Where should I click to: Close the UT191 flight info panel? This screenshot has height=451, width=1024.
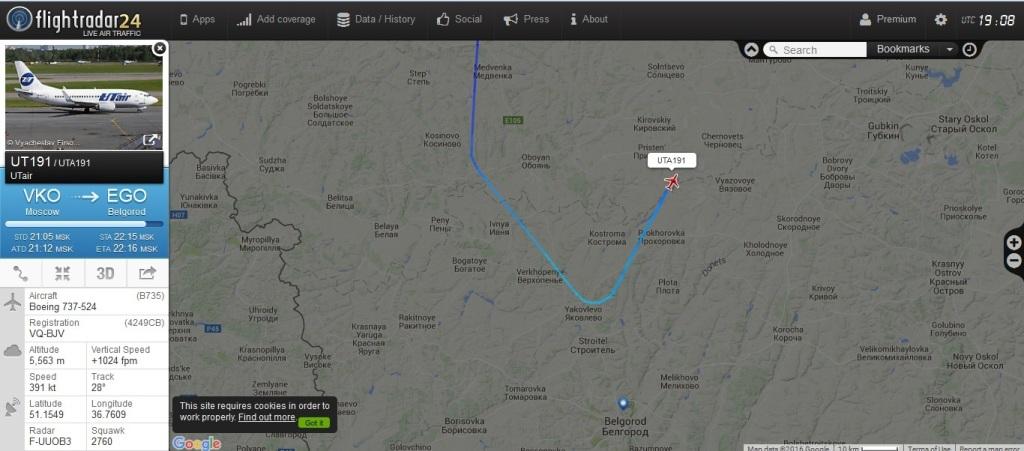159,48
